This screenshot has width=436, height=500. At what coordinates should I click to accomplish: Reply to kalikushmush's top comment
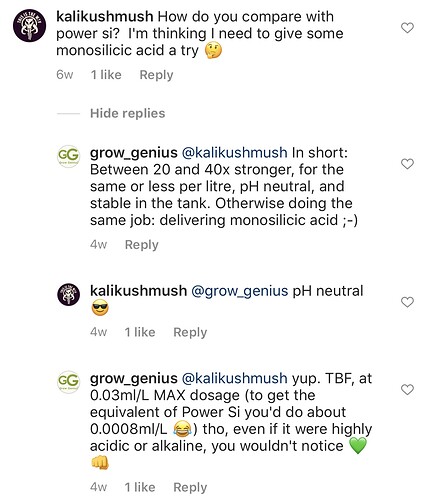tap(156, 75)
